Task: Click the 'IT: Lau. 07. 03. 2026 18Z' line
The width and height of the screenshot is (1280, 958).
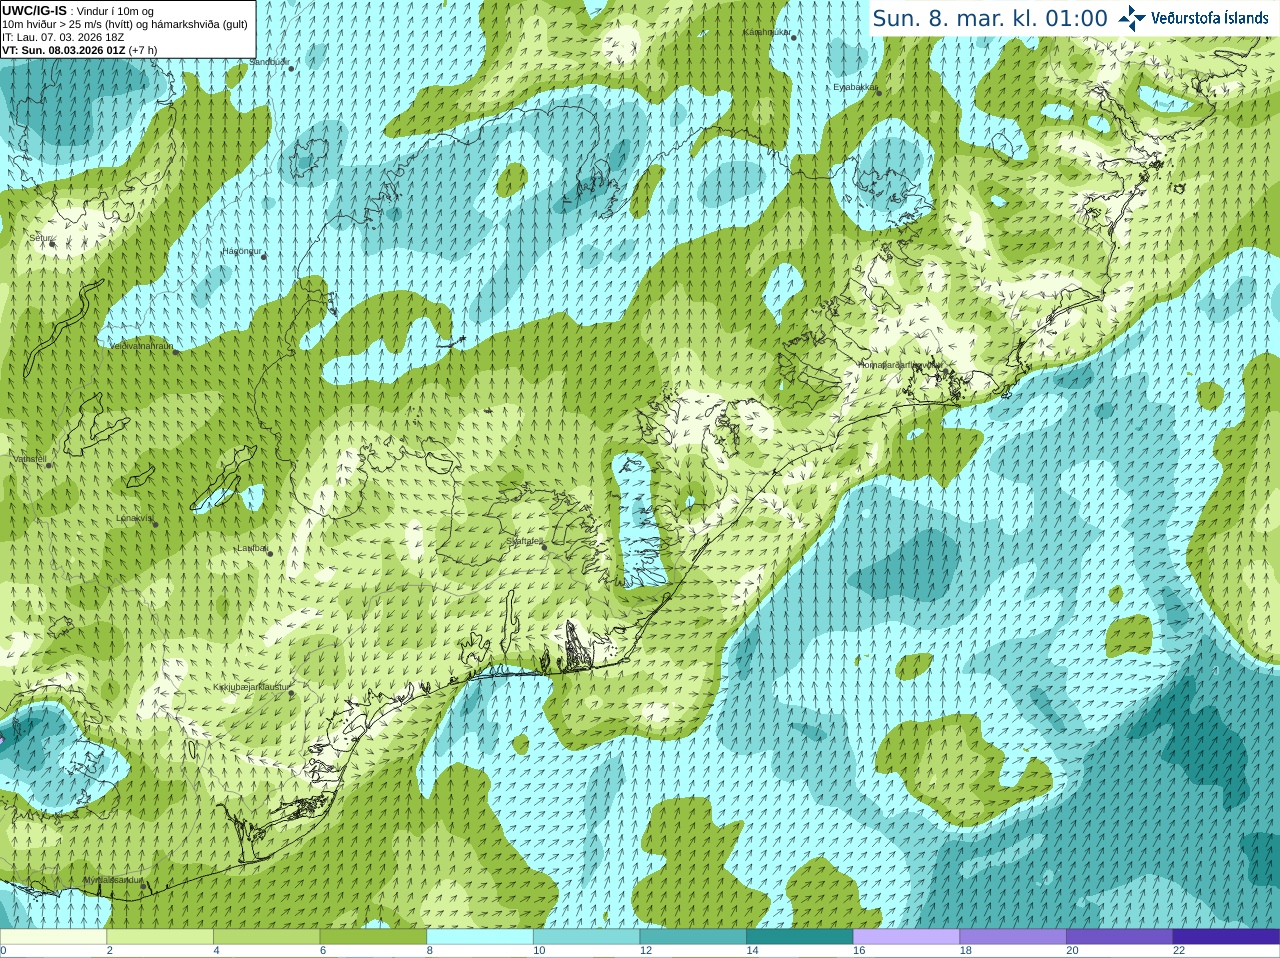Action: tap(63, 37)
